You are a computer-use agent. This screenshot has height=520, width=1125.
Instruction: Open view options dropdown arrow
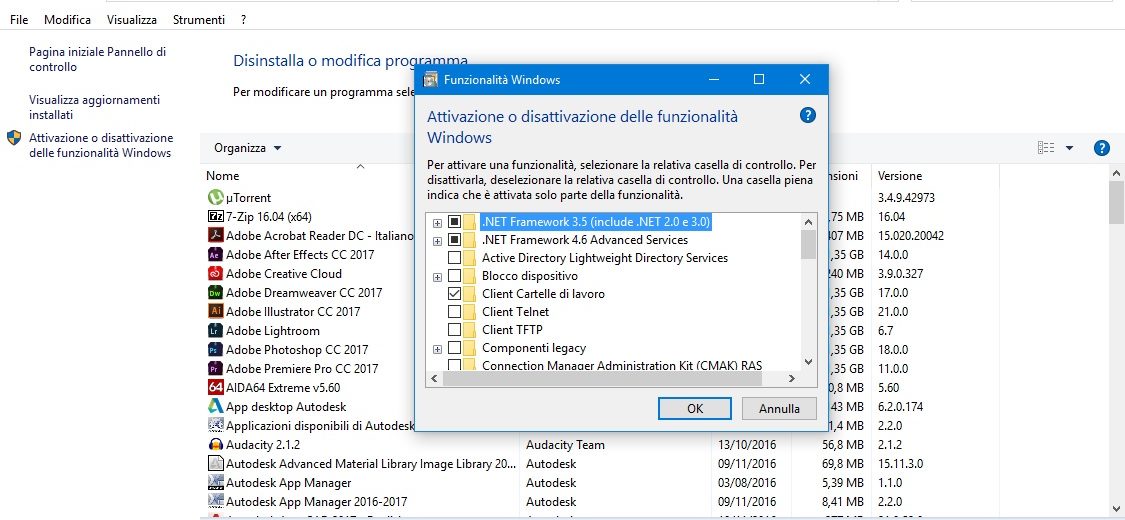tap(1069, 148)
